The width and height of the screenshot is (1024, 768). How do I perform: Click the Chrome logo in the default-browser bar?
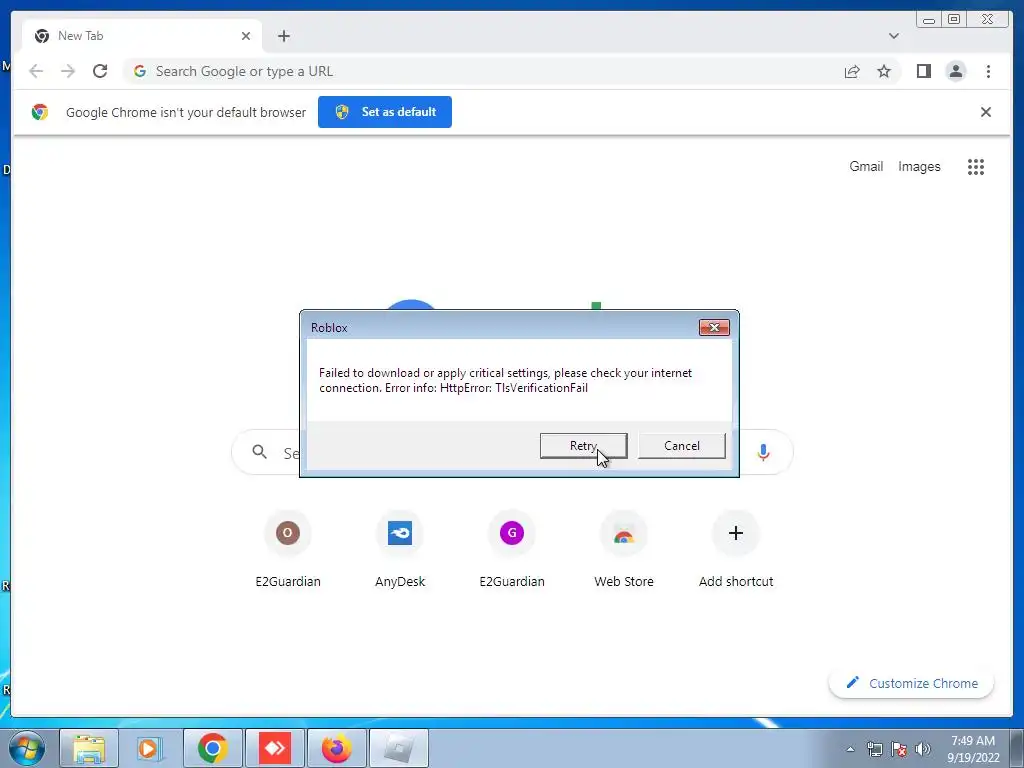[40, 112]
